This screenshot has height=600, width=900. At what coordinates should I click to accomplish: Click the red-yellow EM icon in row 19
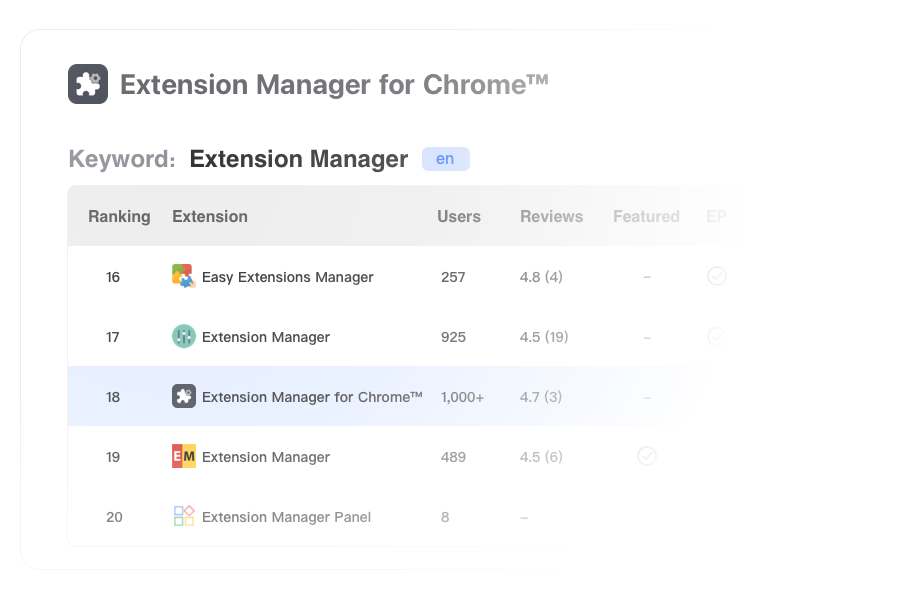[x=184, y=456]
